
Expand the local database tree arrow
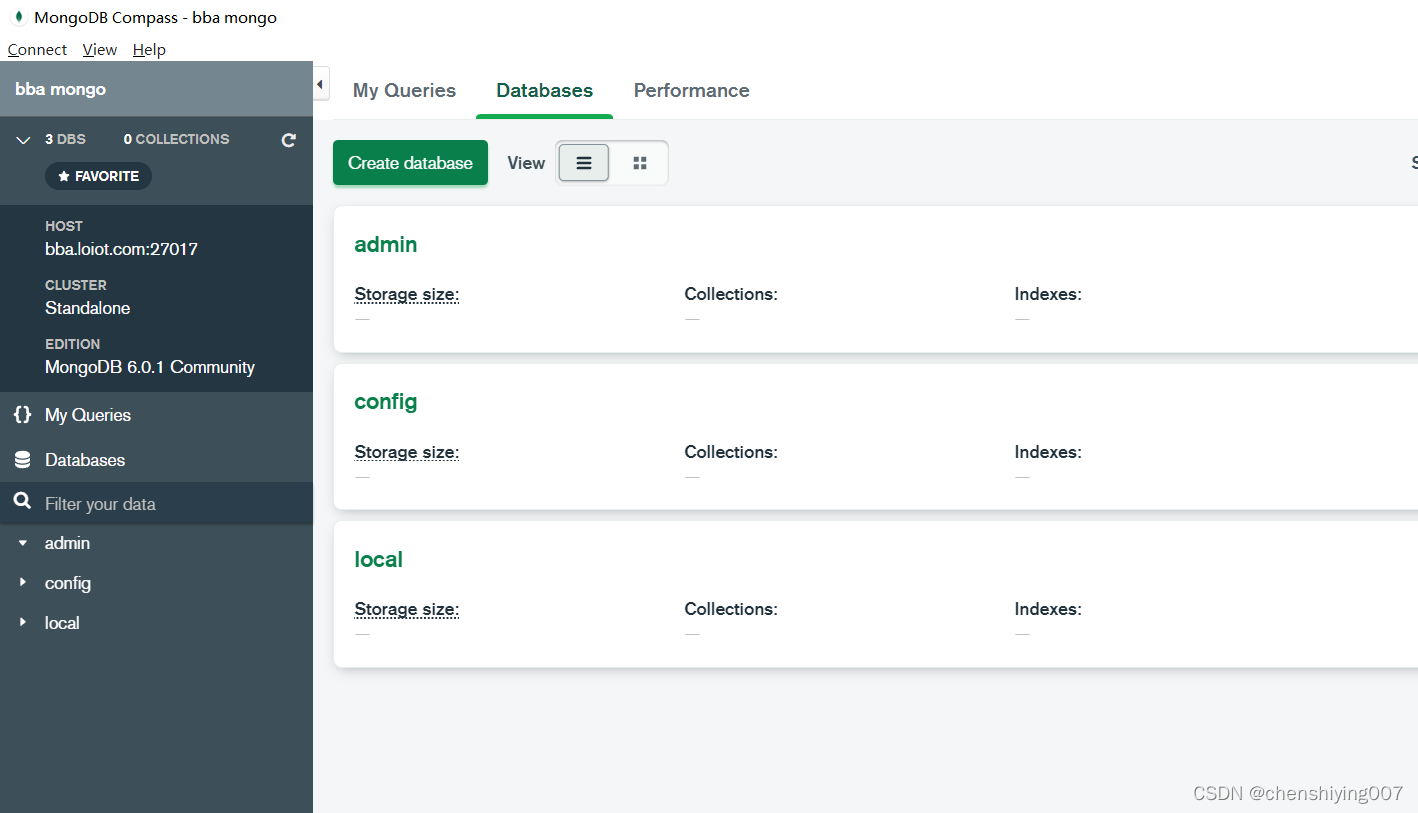[x=23, y=622]
